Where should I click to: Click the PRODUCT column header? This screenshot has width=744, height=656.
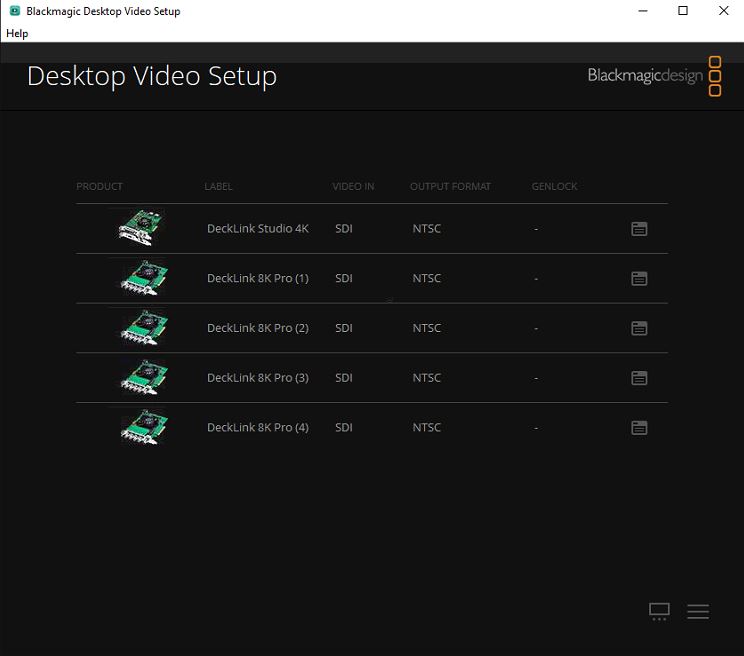pyautogui.click(x=99, y=186)
